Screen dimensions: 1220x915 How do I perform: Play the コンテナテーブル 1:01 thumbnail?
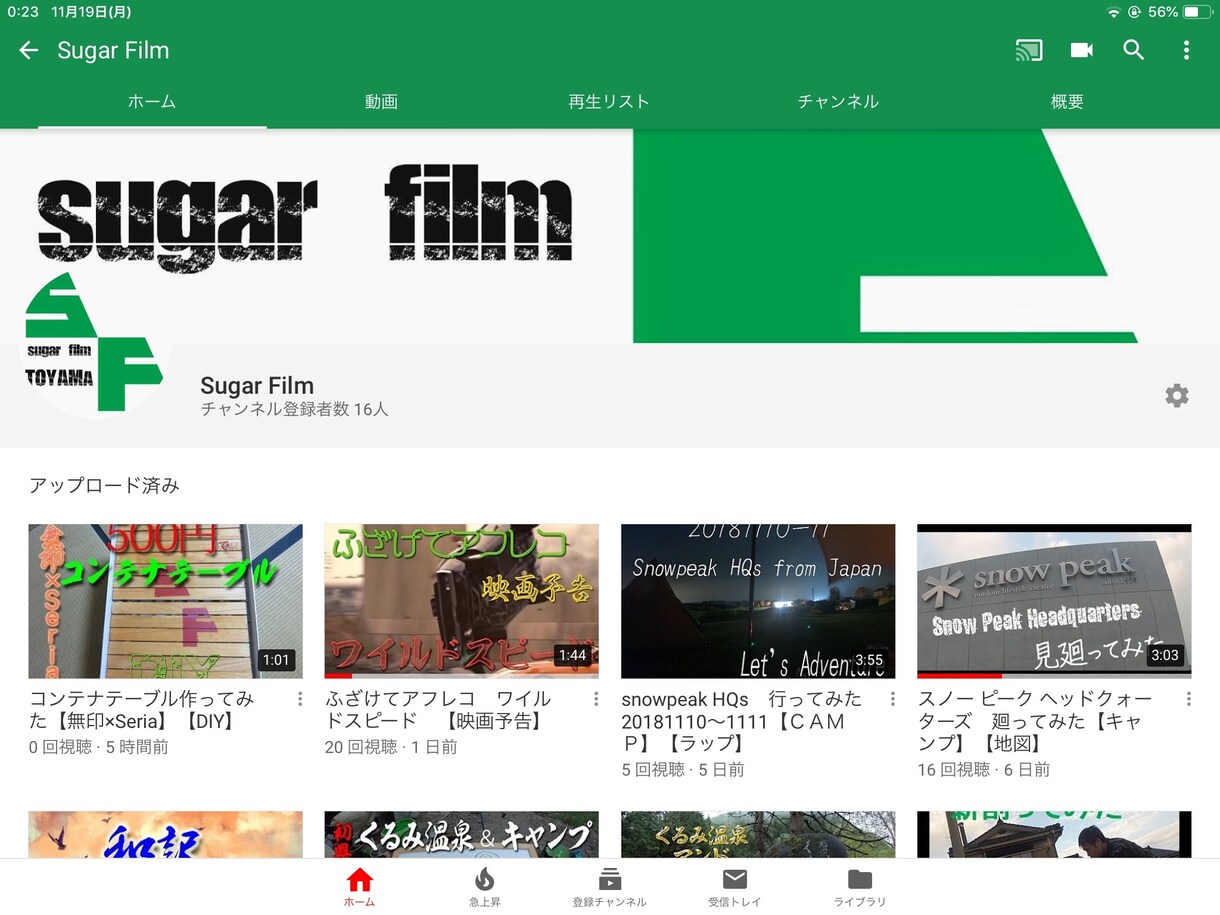pos(165,601)
